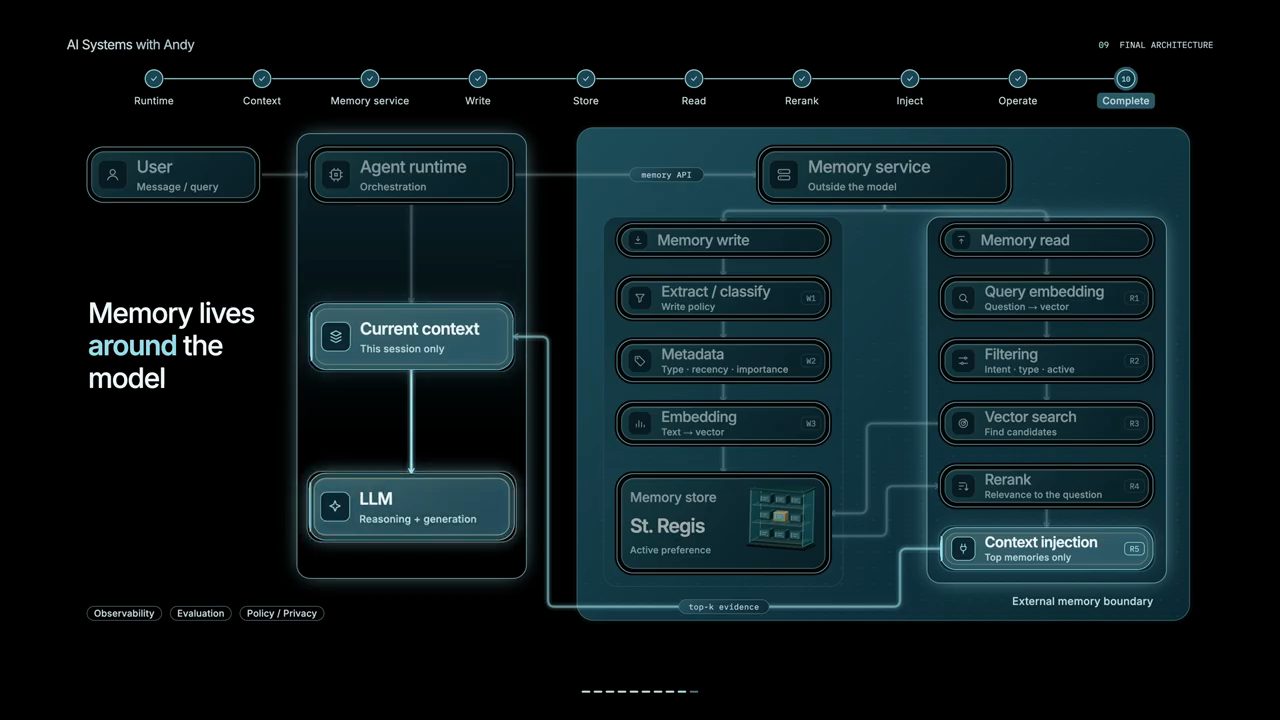Click the User person icon
This screenshot has height=720, width=1280.
tap(112, 175)
